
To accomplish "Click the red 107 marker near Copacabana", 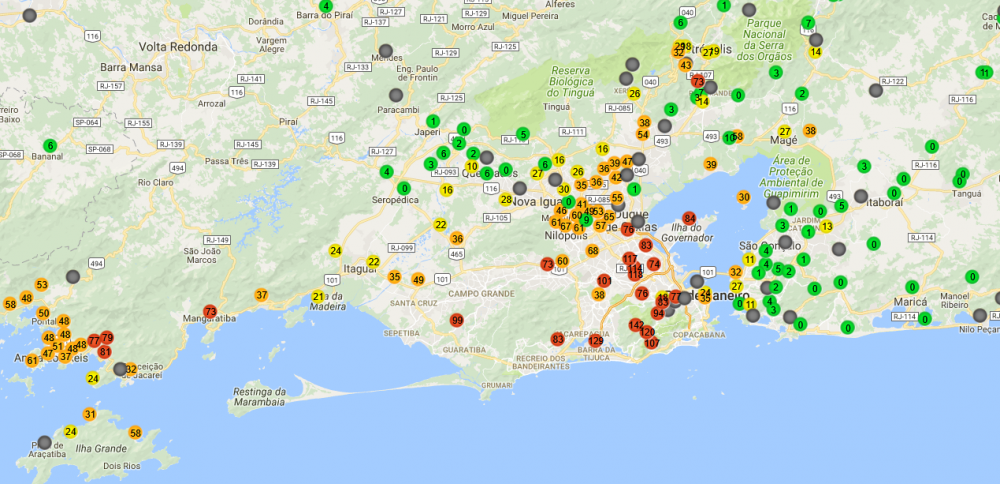I will (652, 343).
